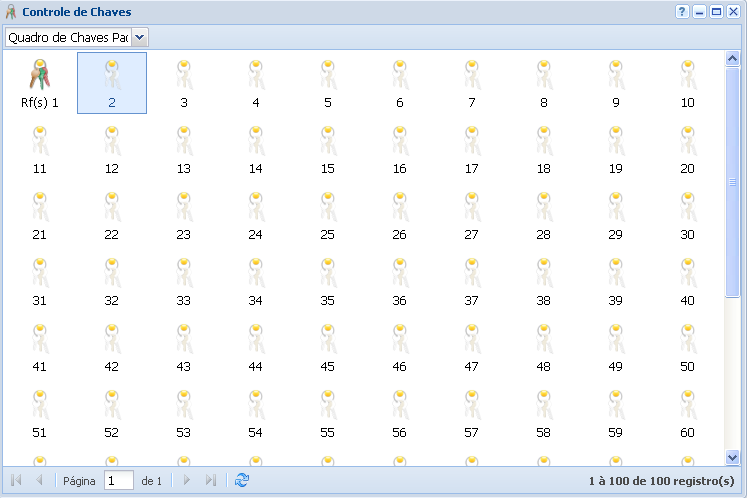Select key icon number 10
The height and width of the screenshot is (498, 747).
pos(687,76)
